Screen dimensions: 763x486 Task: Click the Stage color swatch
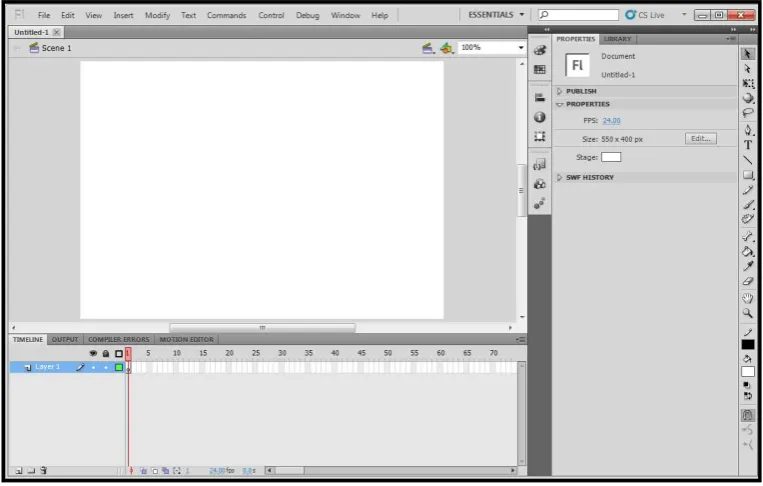tap(611, 157)
